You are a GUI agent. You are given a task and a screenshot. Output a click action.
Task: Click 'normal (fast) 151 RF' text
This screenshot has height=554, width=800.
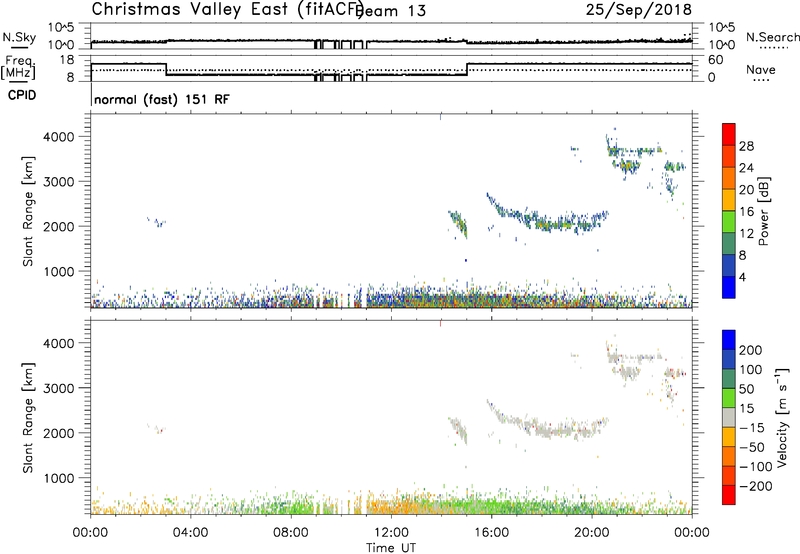162,99
